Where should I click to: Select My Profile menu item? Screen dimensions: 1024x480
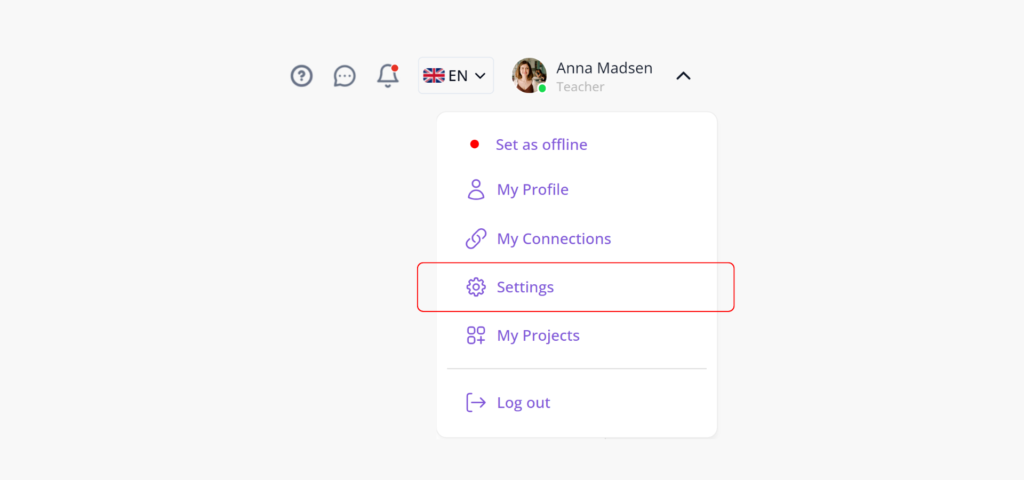[532, 190]
